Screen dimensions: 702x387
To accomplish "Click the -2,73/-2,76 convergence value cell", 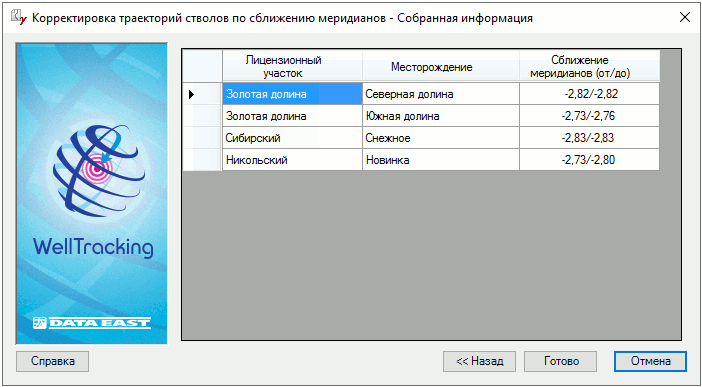I will pos(590,116).
